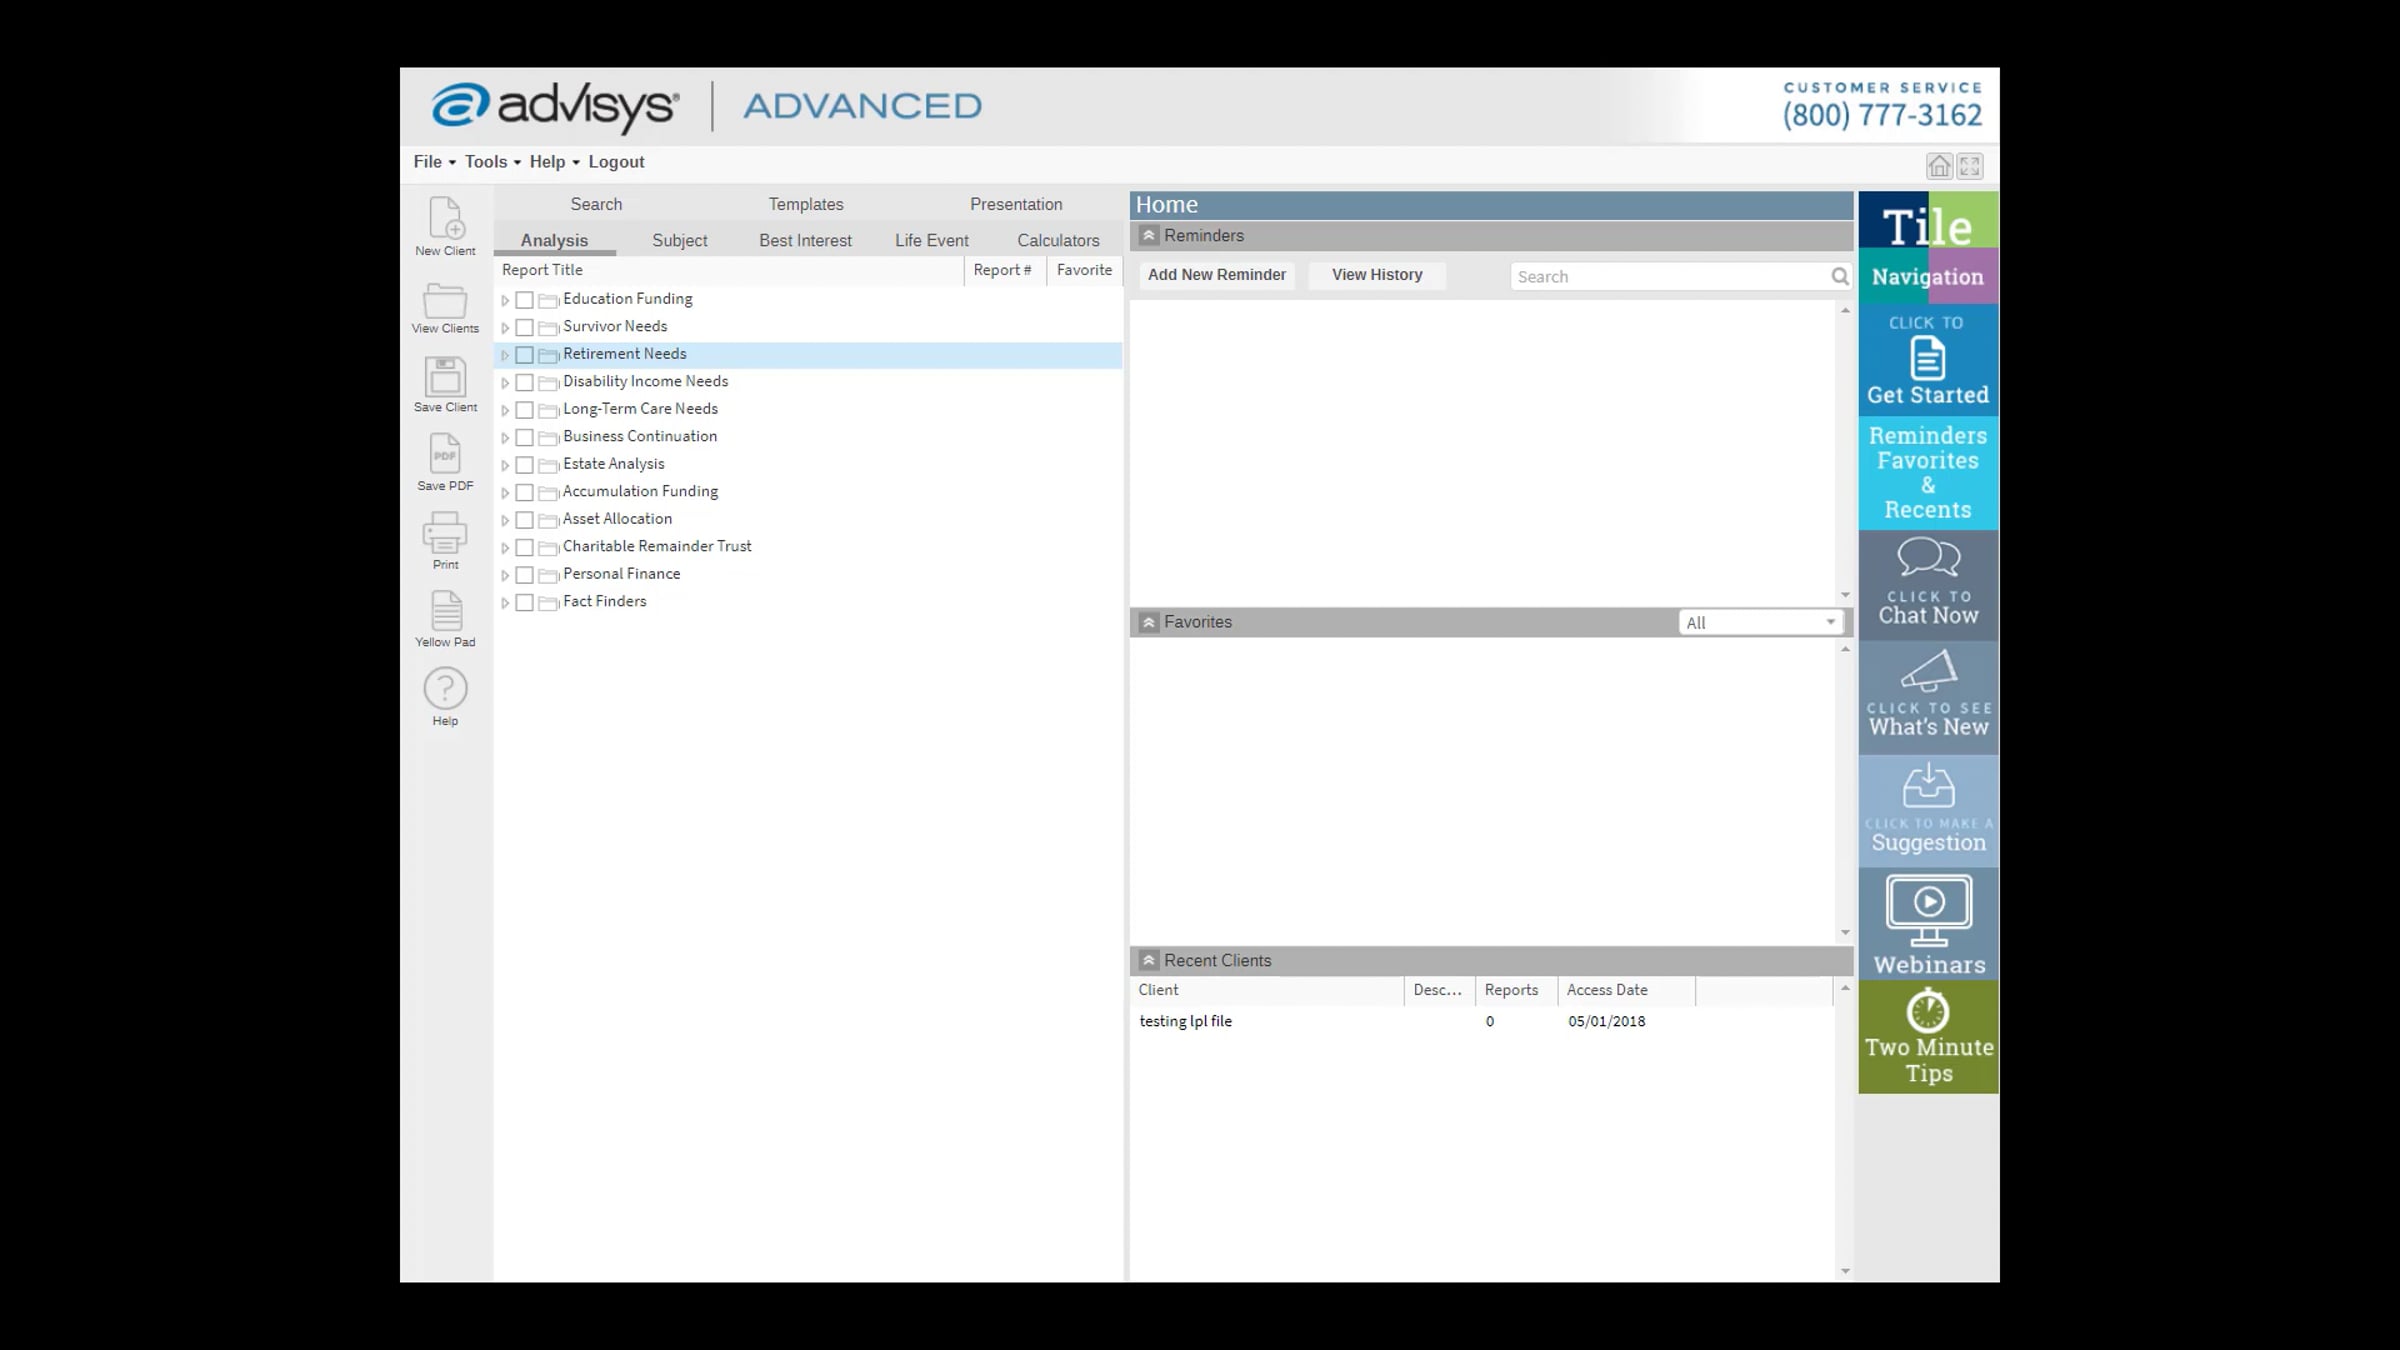Click the Add New Reminder button
The width and height of the screenshot is (2400, 1350).
pyautogui.click(x=1216, y=275)
